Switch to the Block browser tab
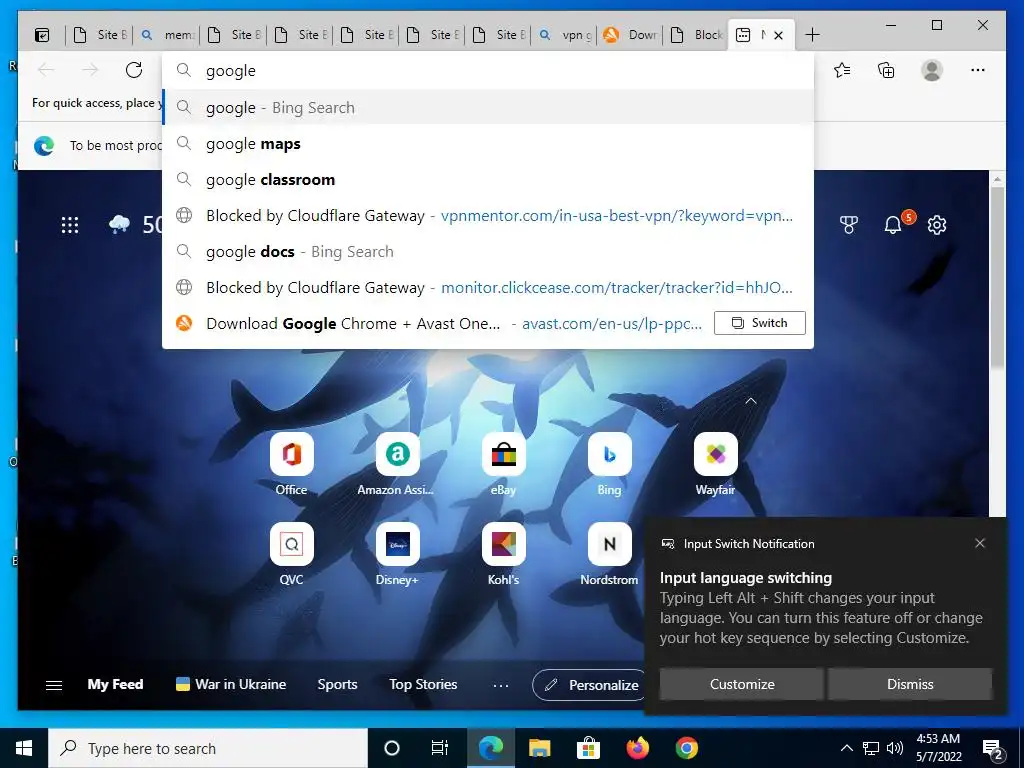Viewport: 1024px width, 768px height. (x=697, y=35)
